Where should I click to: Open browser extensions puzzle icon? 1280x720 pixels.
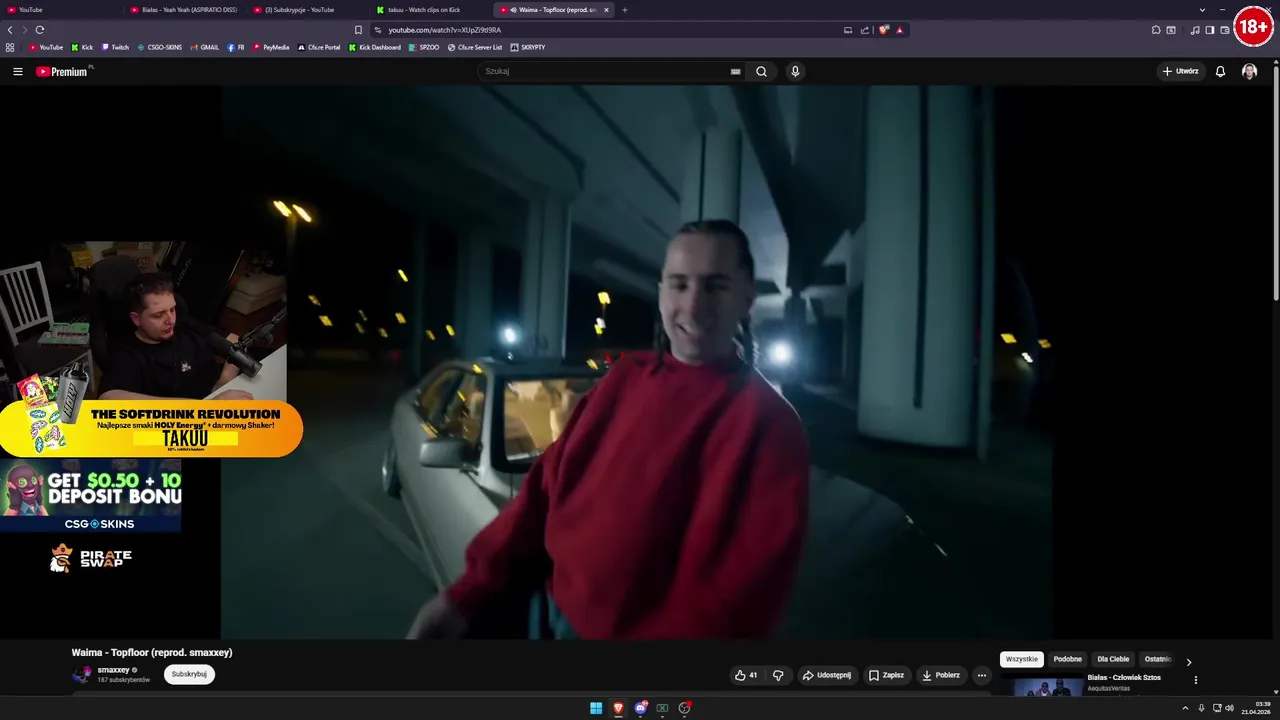point(1156,30)
